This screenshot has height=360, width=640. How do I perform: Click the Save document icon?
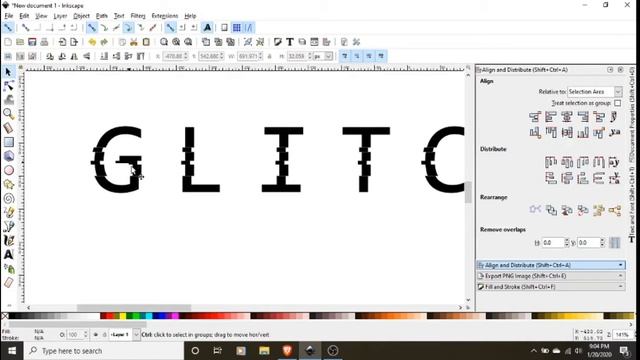coord(32,42)
